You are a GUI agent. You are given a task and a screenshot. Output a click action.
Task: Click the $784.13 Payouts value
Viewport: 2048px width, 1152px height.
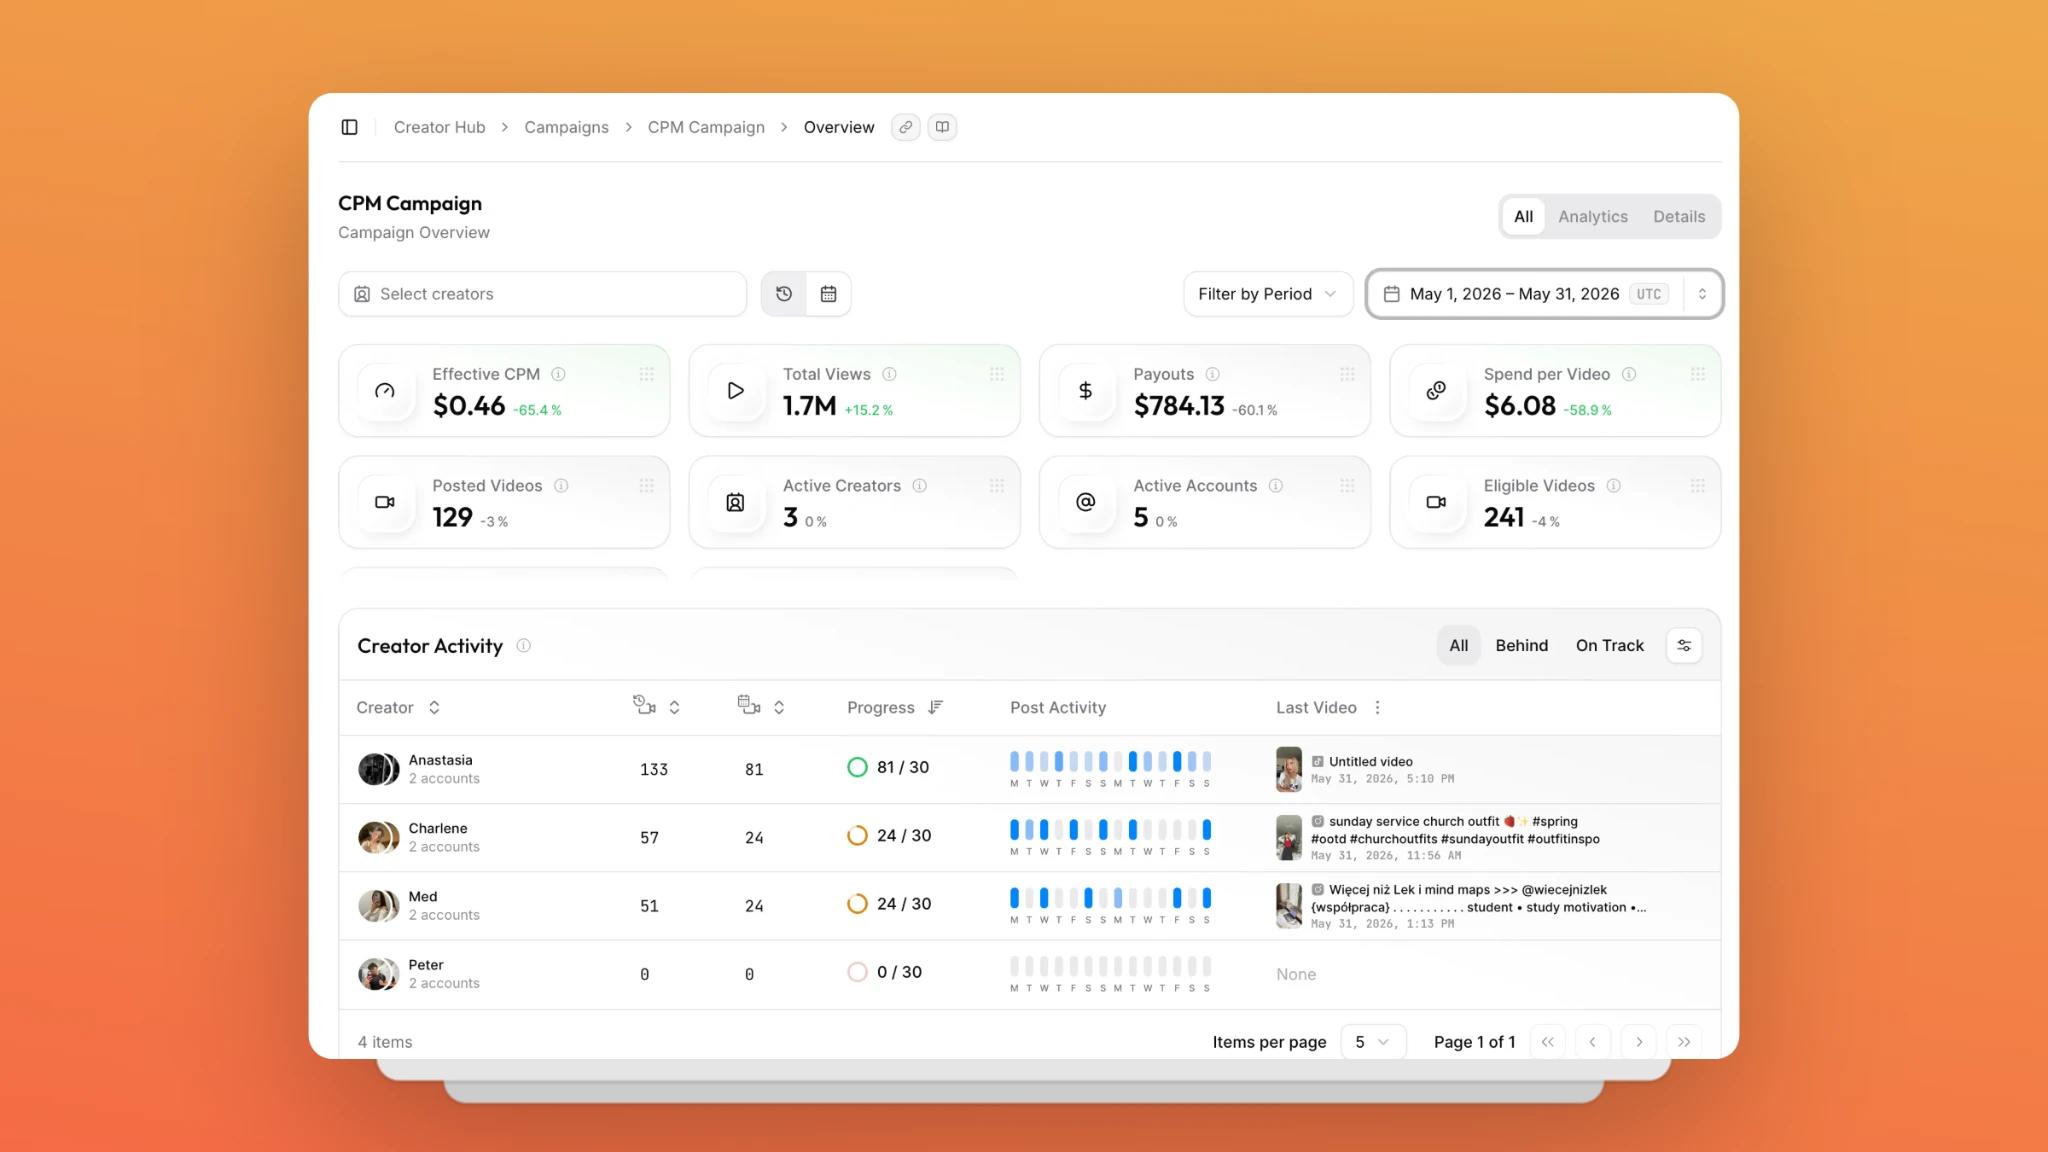1179,406
